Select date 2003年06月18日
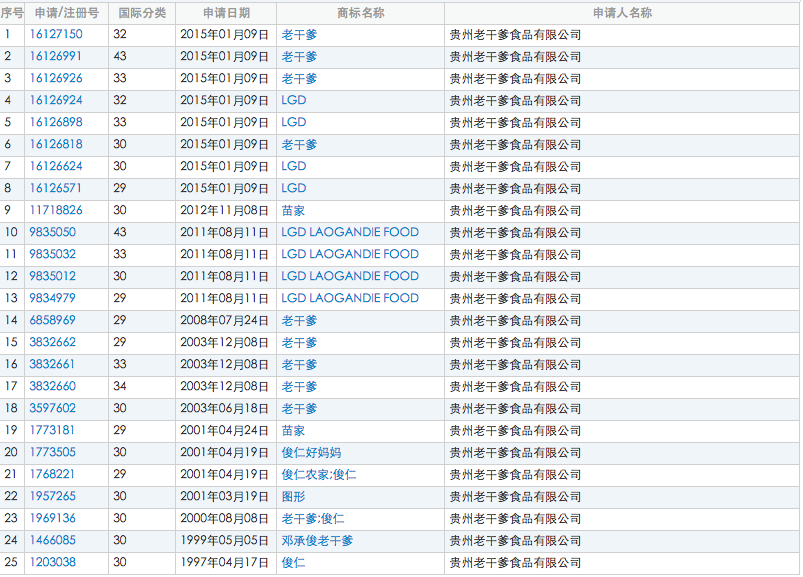 tap(225, 409)
